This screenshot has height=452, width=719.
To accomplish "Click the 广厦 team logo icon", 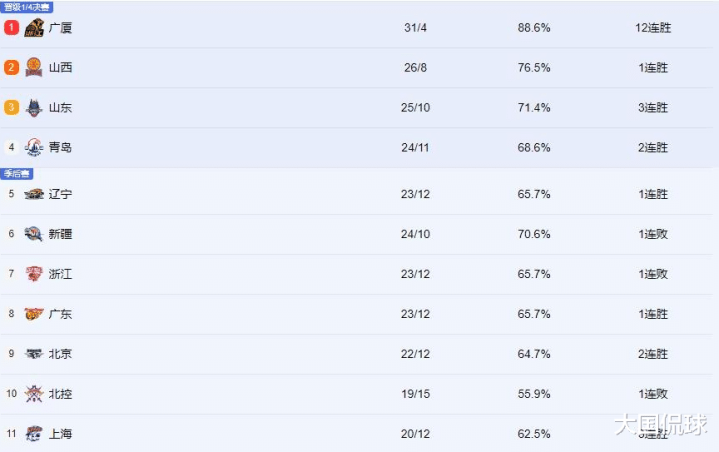I will click(x=35, y=28).
